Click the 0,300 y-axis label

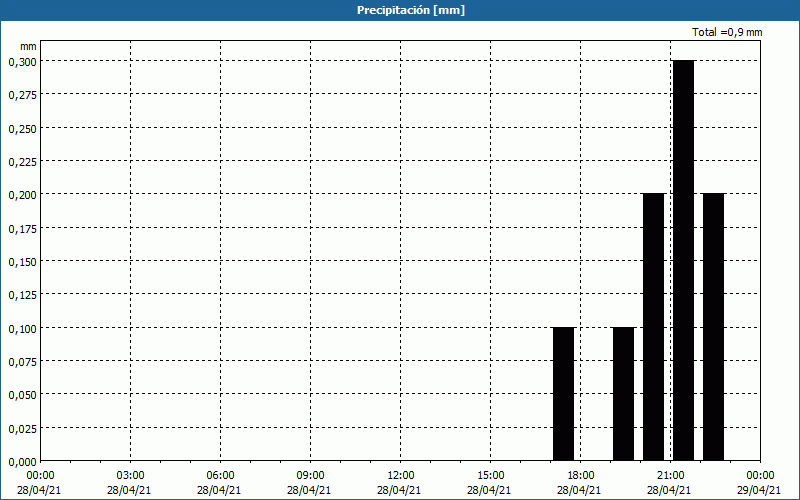(22, 62)
